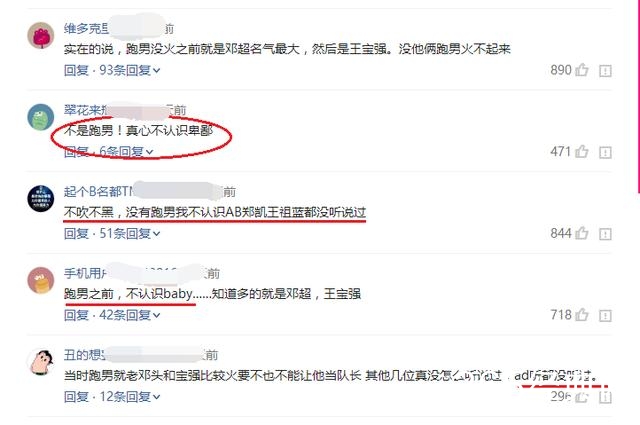Screen dimensions: 640x425
Task: Expand the 12条回复 replies
Action: click(x=130, y=396)
